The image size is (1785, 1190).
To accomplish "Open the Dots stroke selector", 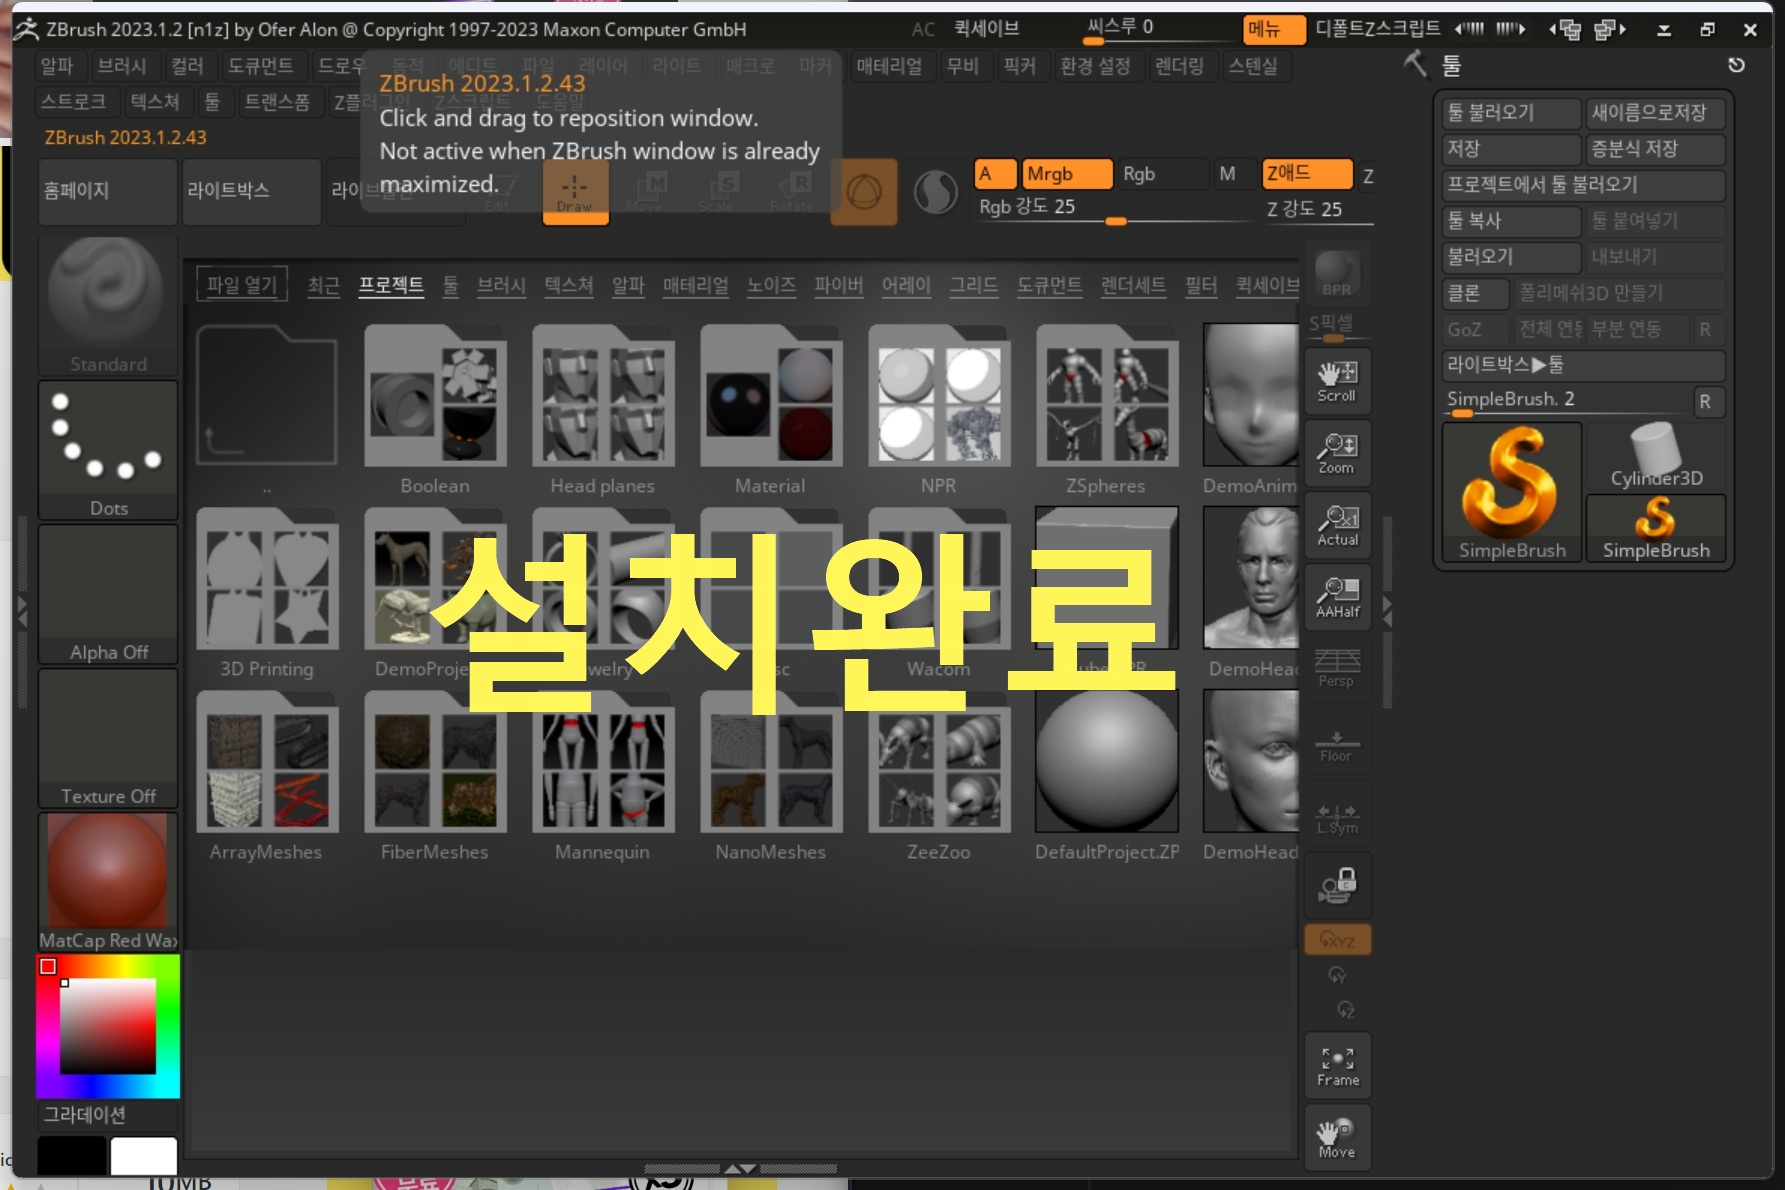I will pos(108,450).
